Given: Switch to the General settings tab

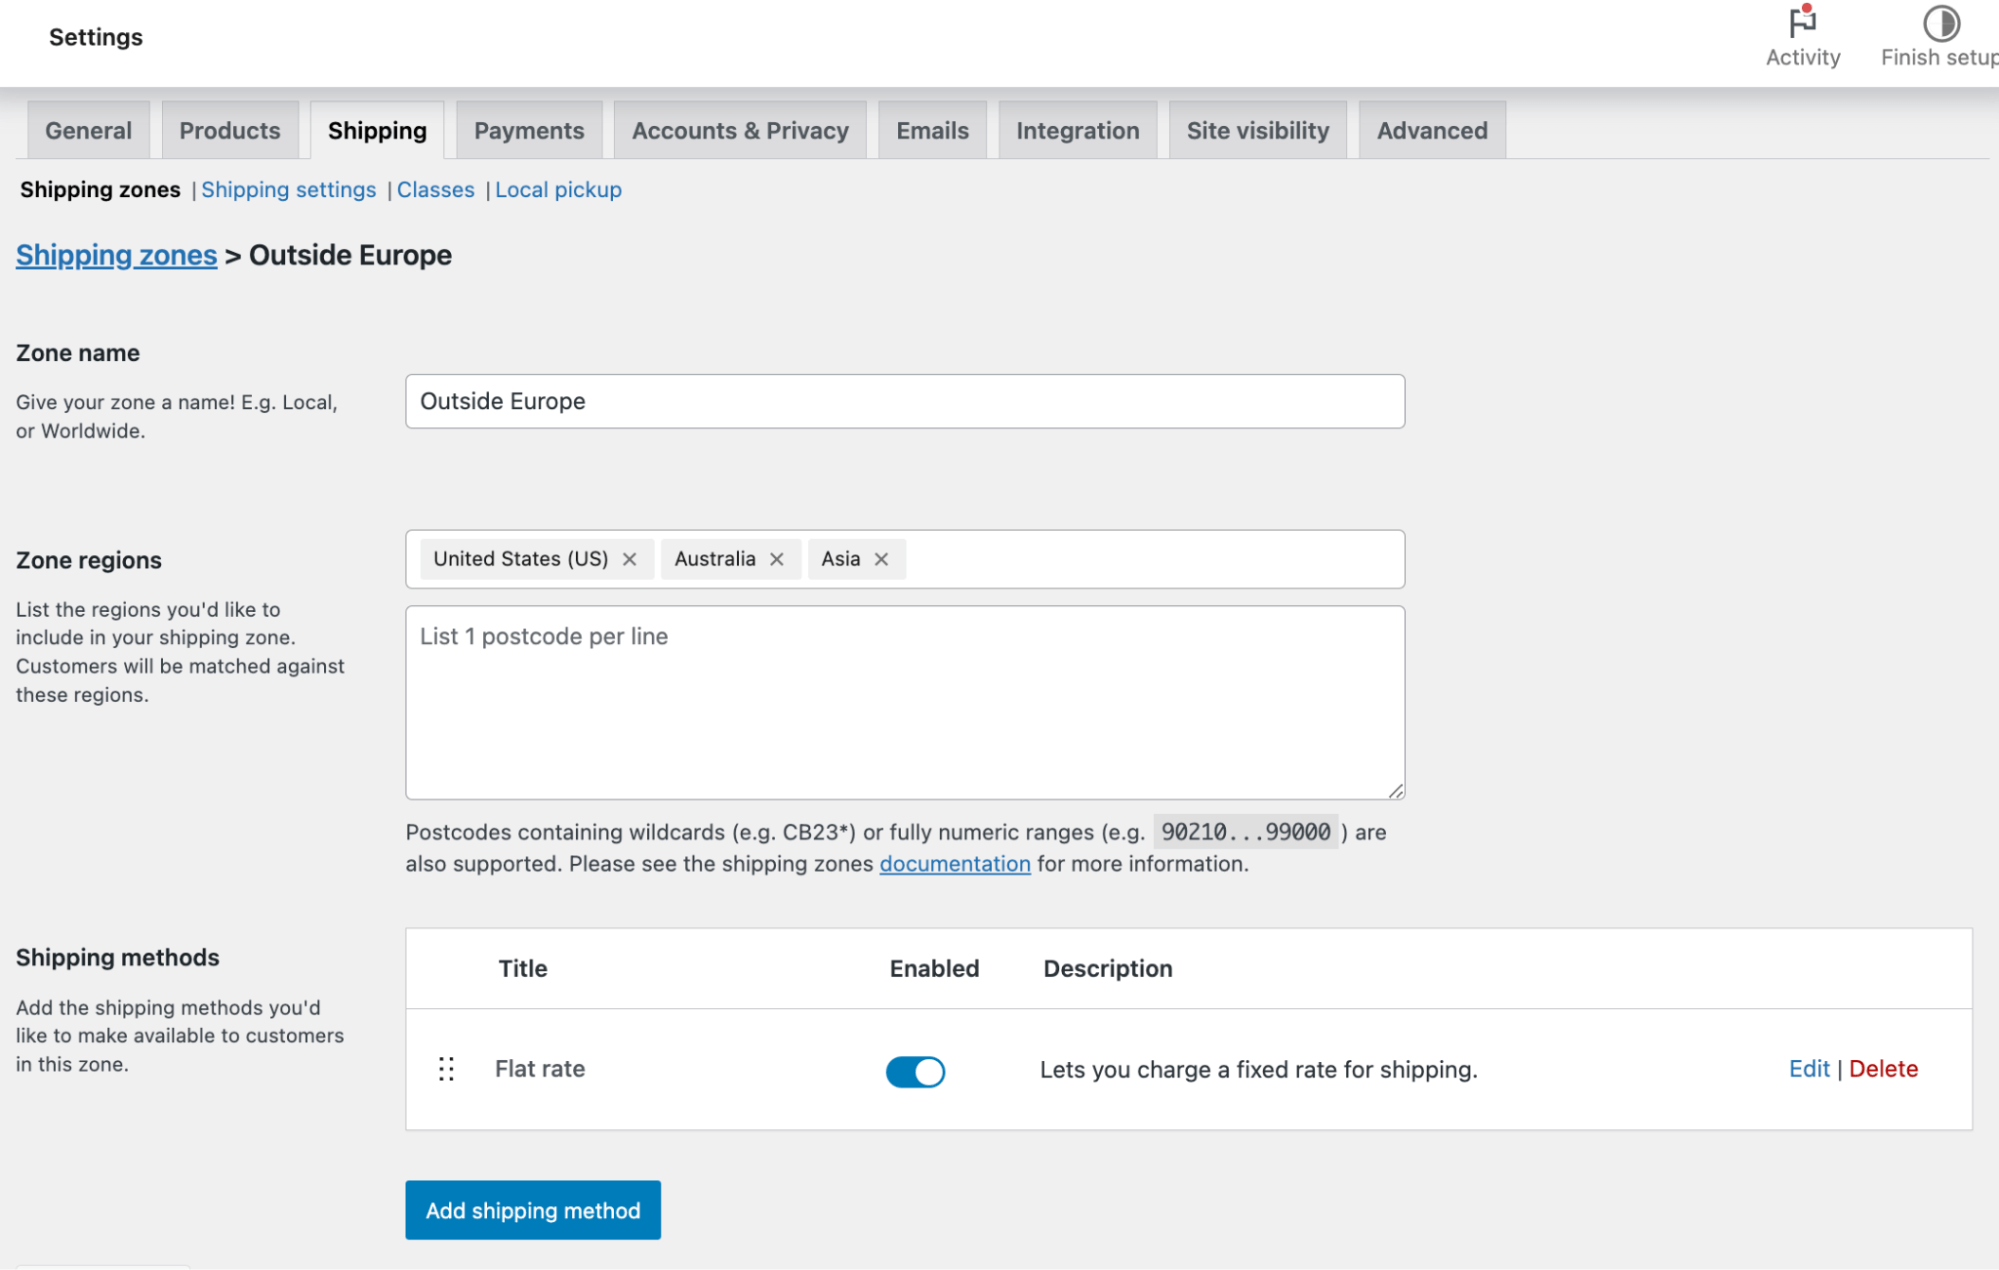Looking at the screenshot, I should tap(87, 131).
